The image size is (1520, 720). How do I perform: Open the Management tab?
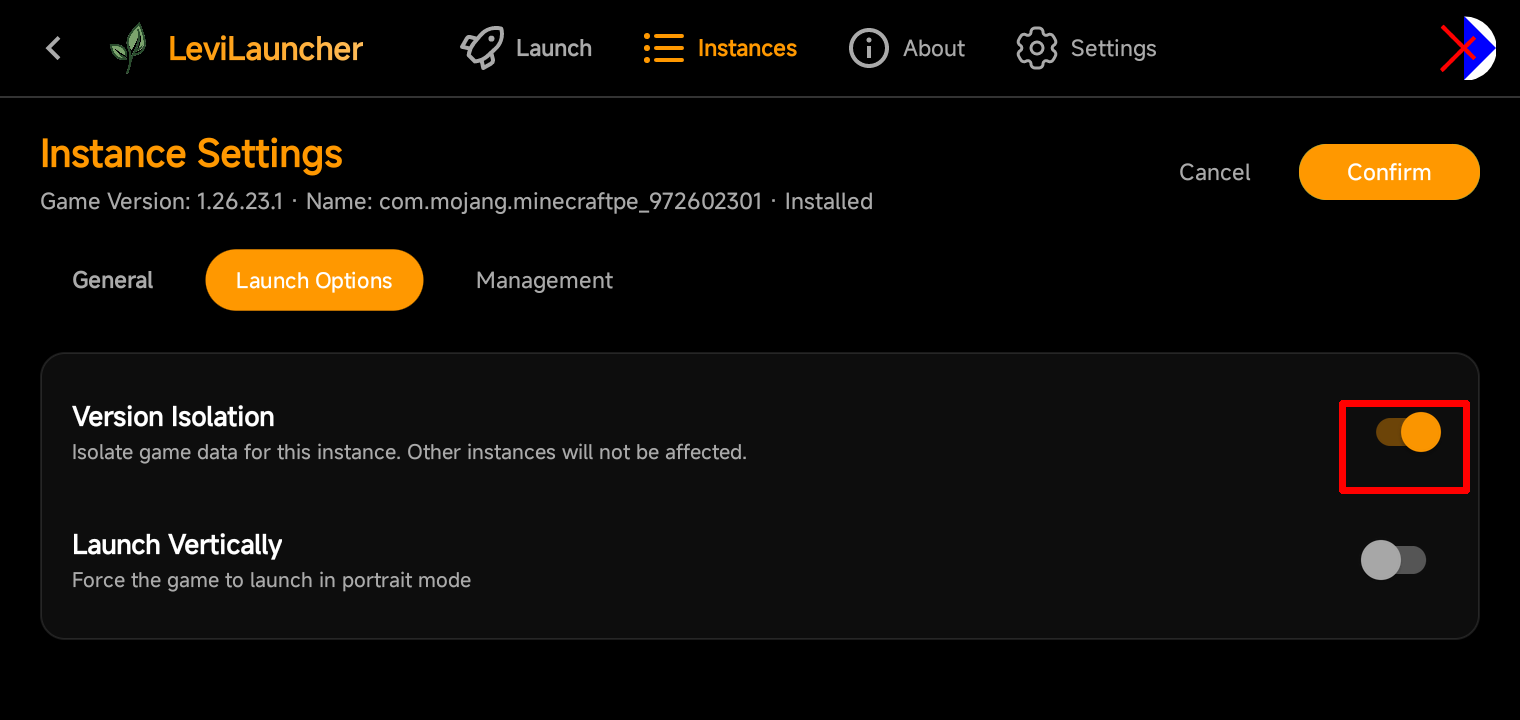tap(544, 280)
